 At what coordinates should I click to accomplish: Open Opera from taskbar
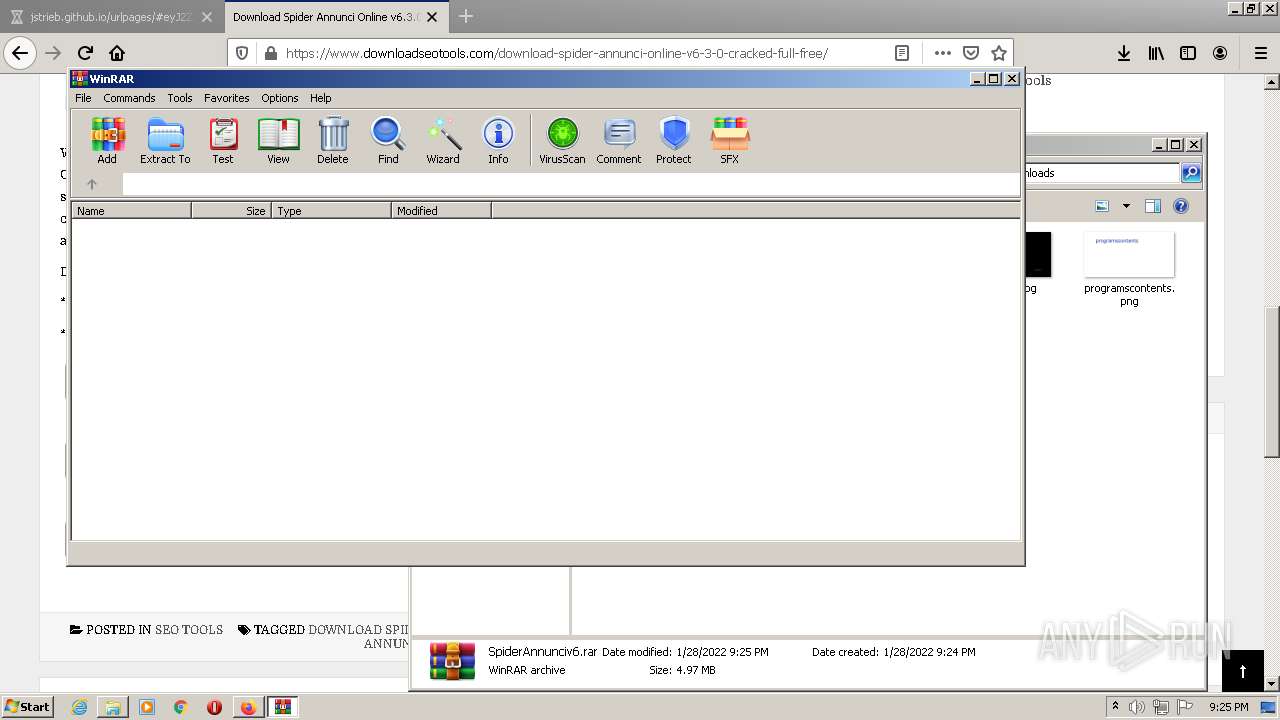(x=214, y=707)
